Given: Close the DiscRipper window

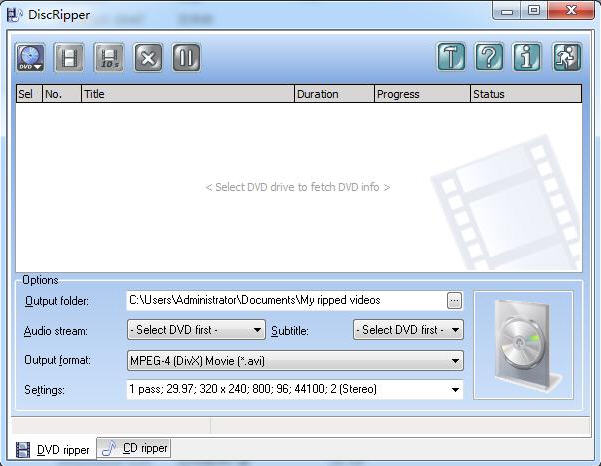Looking at the screenshot, I should [x=571, y=11].
